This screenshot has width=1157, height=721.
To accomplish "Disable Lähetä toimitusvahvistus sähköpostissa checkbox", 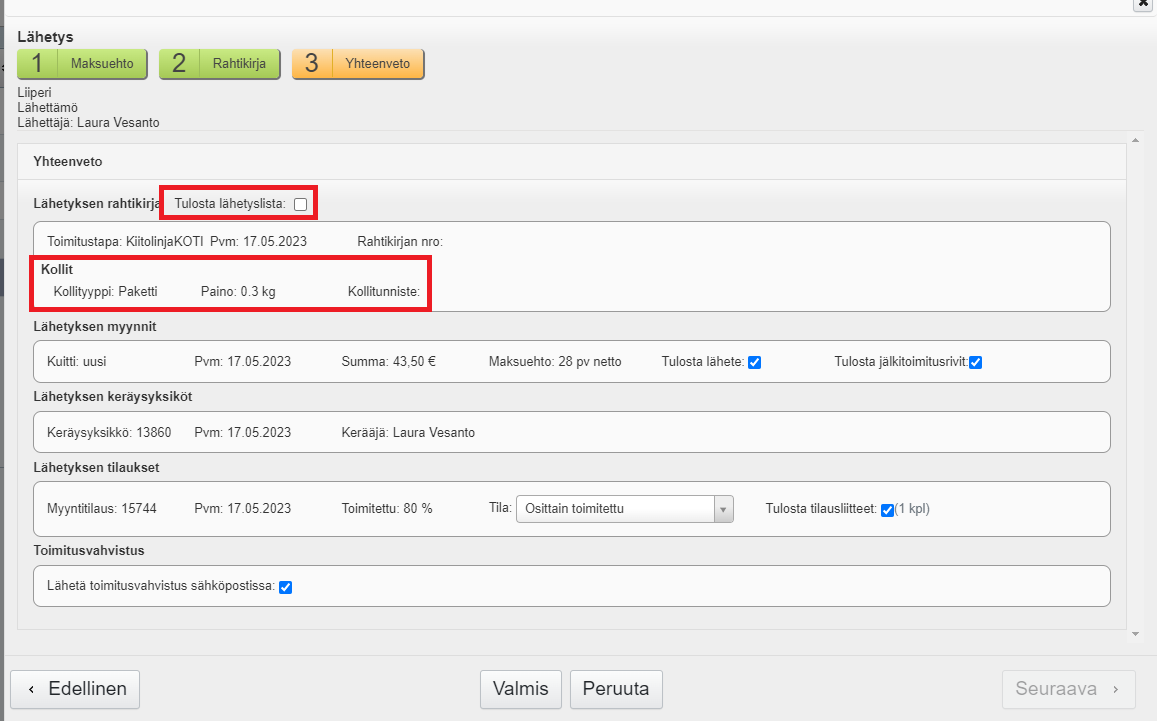I will (x=285, y=587).
